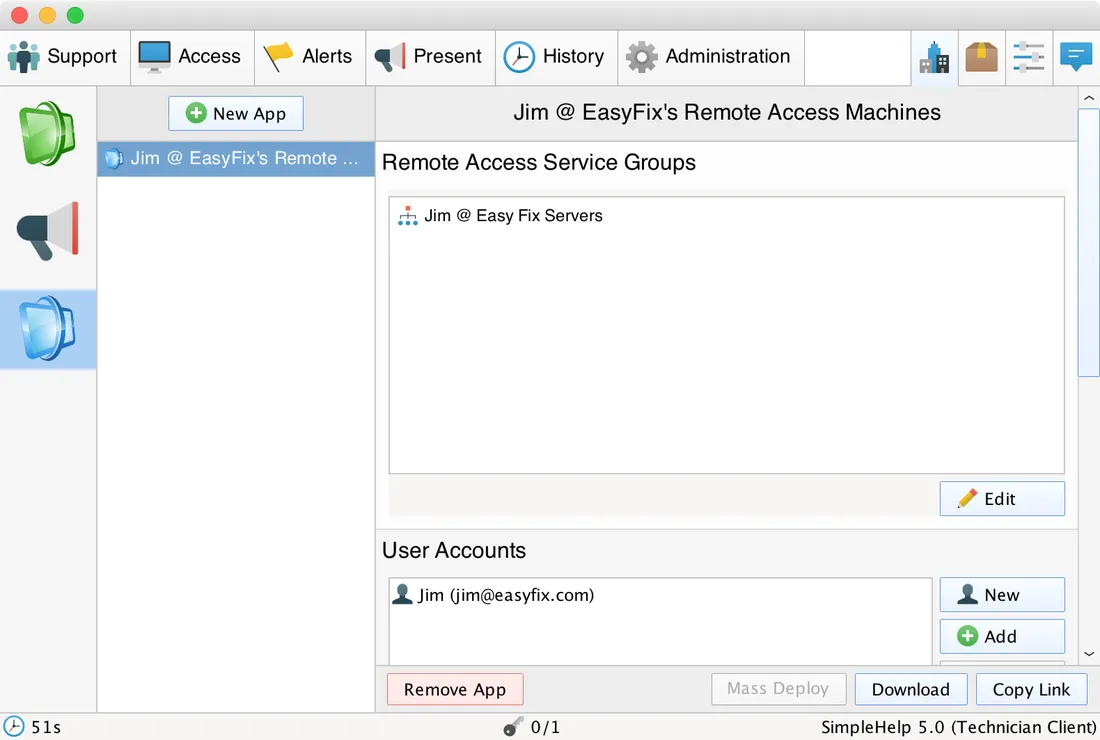Select the Jim (jim@easyfix.com) user account

[x=494, y=593]
